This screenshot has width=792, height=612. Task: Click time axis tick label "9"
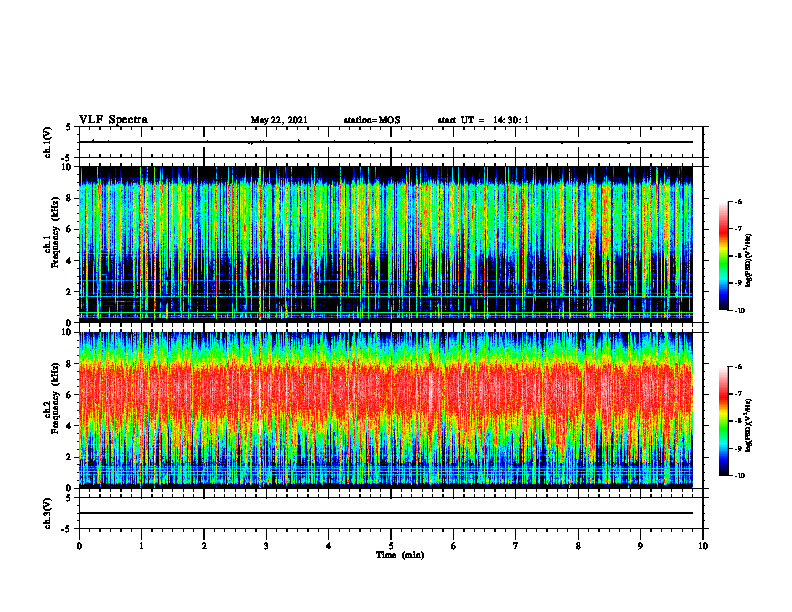point(640,546)
